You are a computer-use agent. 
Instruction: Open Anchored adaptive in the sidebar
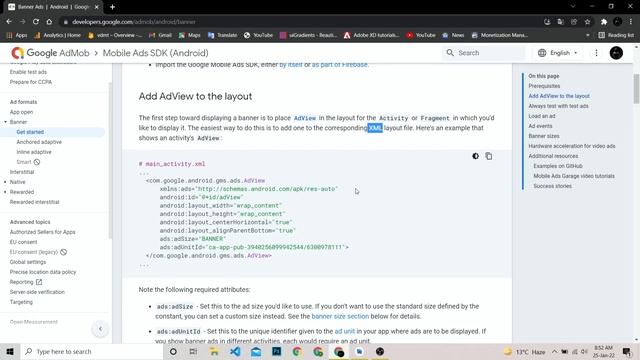(39, 142)
